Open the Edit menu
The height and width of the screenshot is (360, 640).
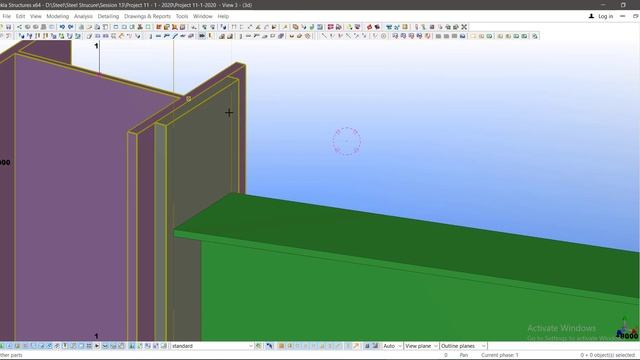[x=20, y=16]
